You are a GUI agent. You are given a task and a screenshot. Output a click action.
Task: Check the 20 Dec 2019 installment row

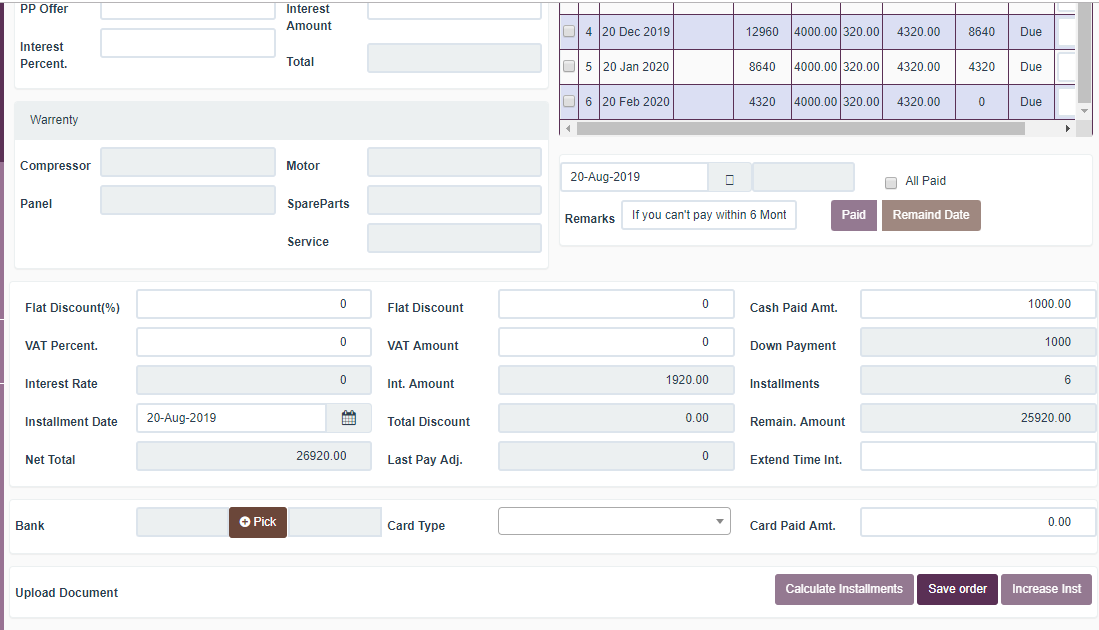click(x=569, y=31)
